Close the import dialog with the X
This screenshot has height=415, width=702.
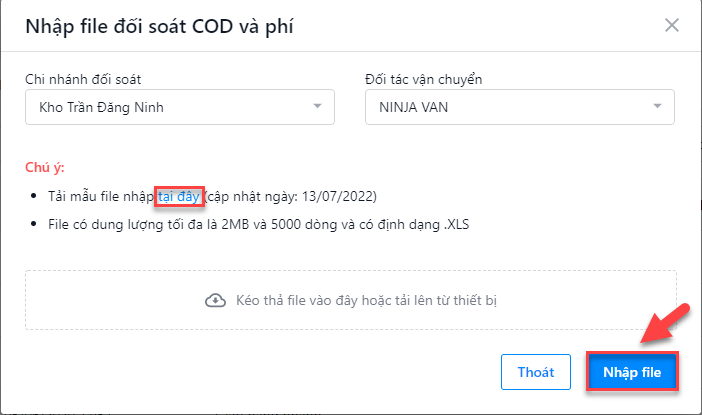point(672,25)
